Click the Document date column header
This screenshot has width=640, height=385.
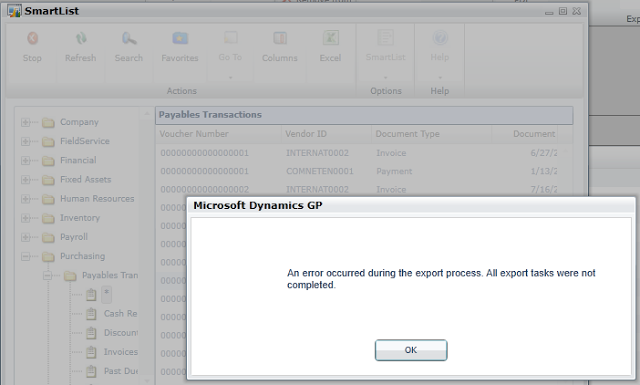coord(525,134)
